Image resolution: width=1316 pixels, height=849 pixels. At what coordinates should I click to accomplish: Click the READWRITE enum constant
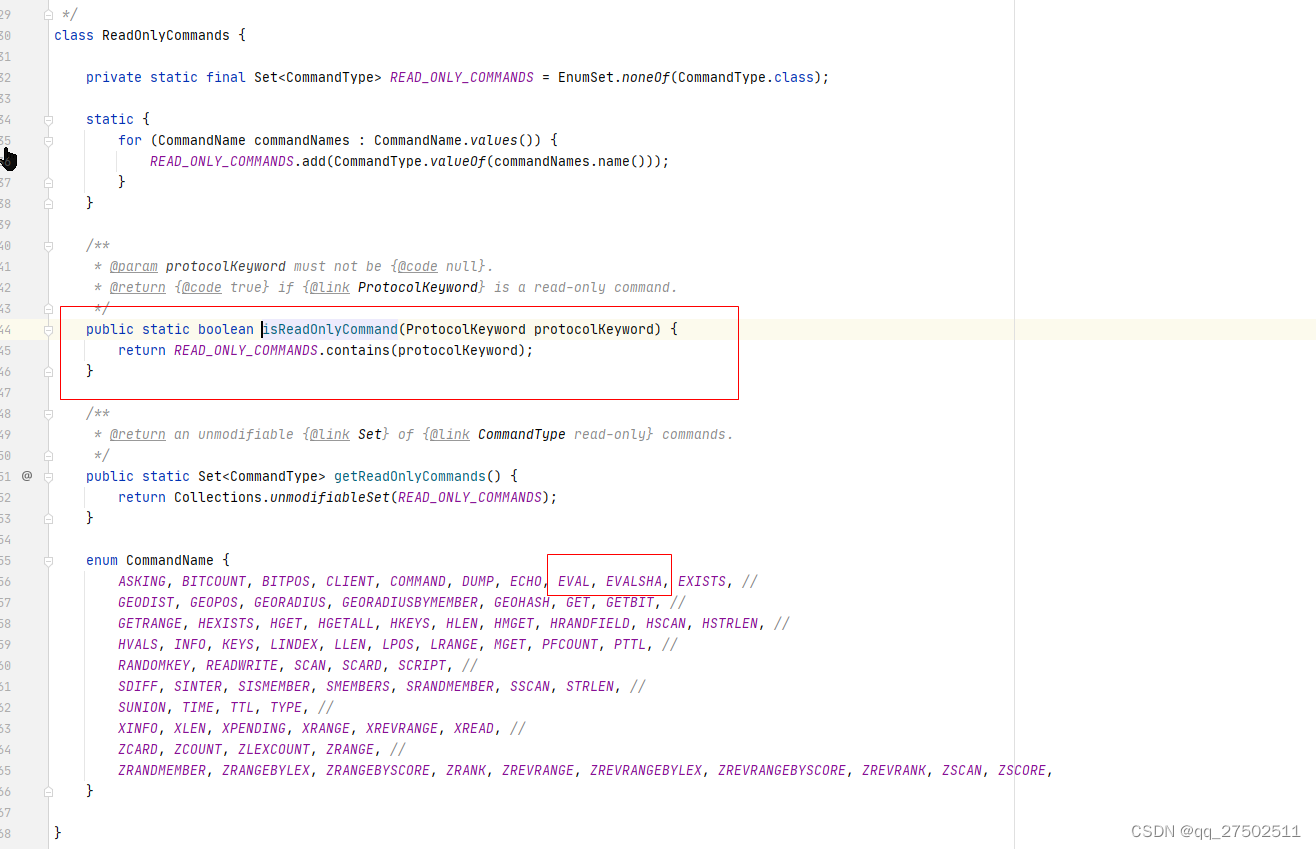pos(242,665)
